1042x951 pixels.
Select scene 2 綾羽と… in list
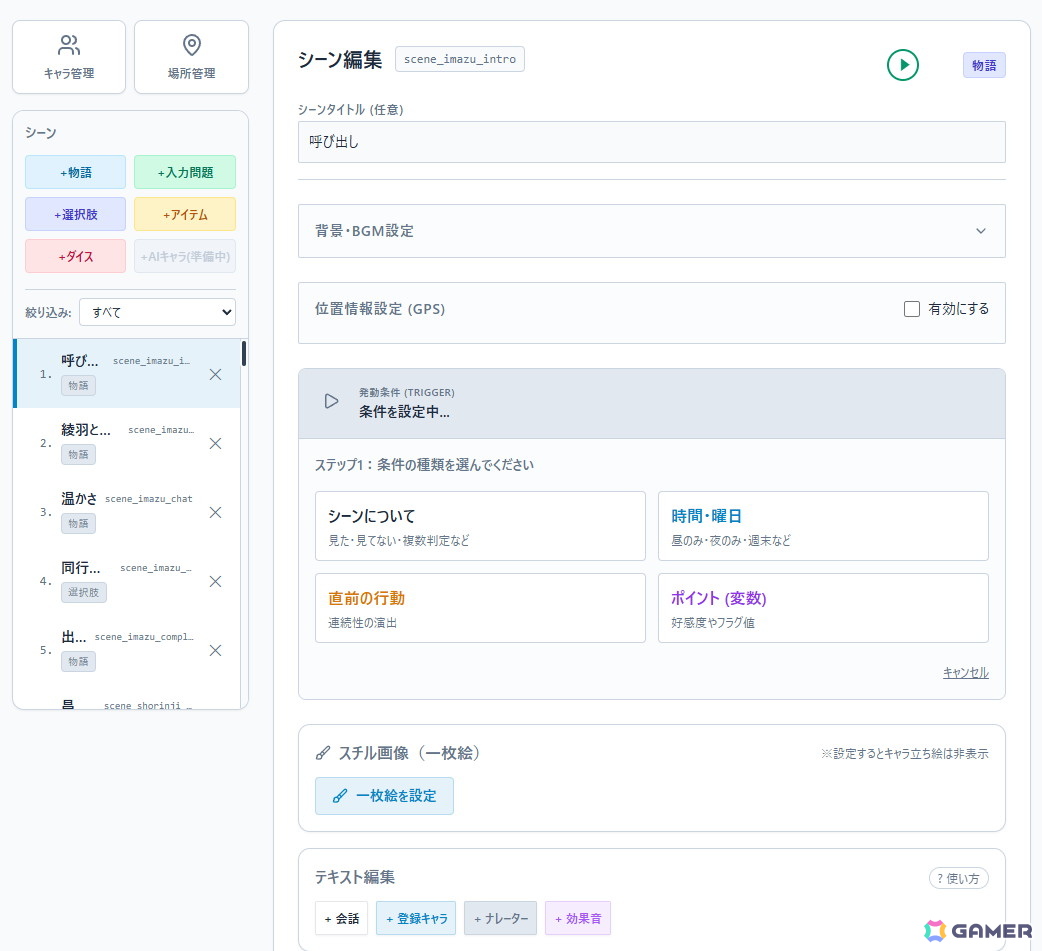point(127,443)
